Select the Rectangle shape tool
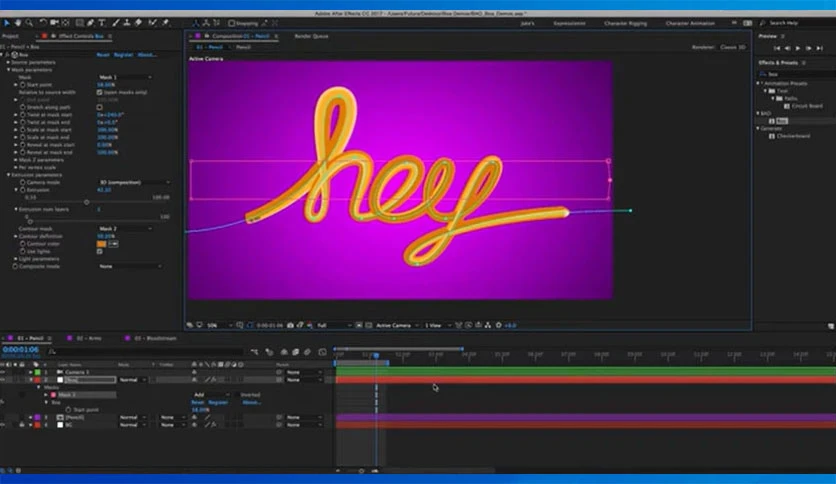The image size is (836, 484). (79, 23)
